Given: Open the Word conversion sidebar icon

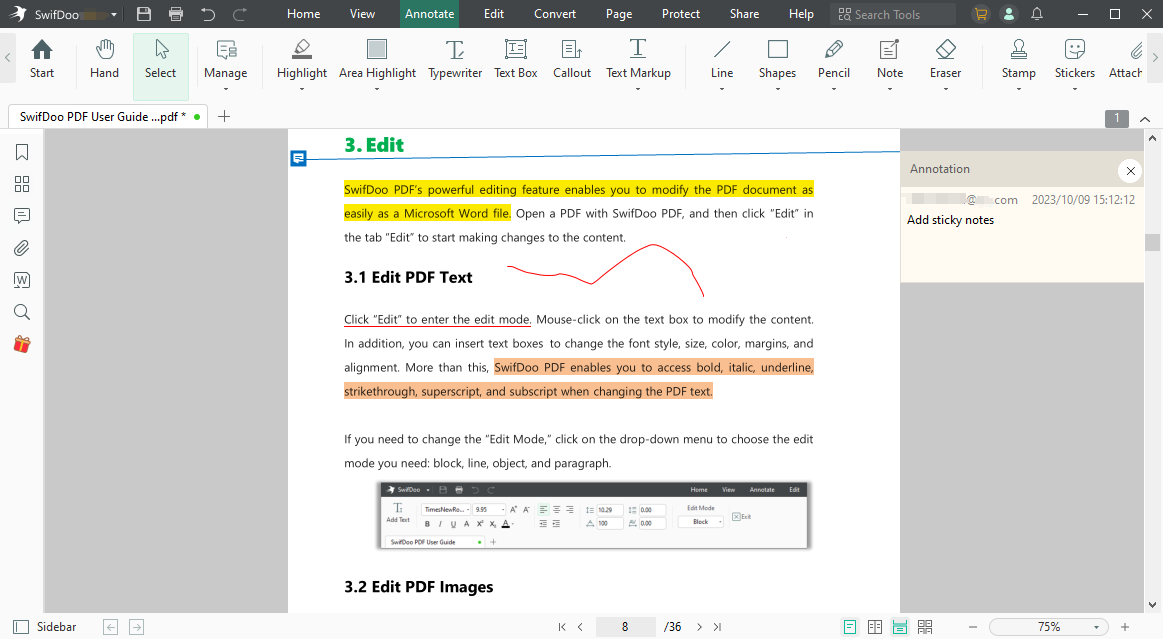Looking at the screenshot, I should (x=22, y=280).
